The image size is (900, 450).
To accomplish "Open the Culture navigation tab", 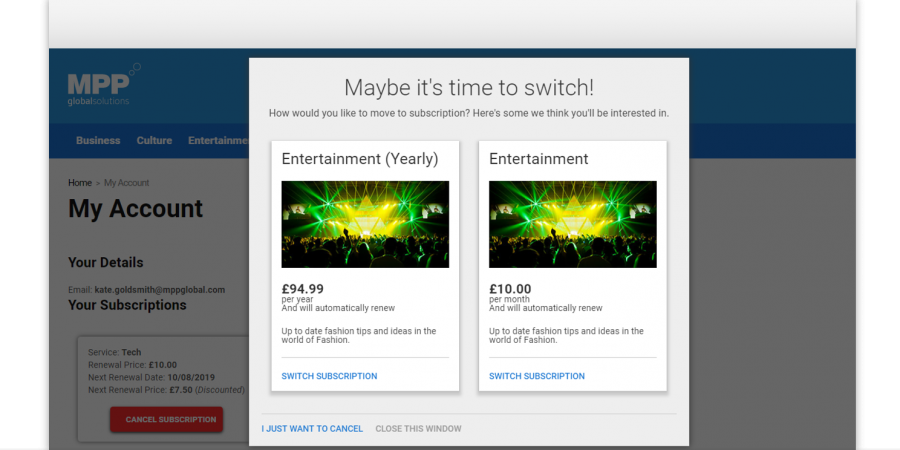I will (x=154, y=141).
